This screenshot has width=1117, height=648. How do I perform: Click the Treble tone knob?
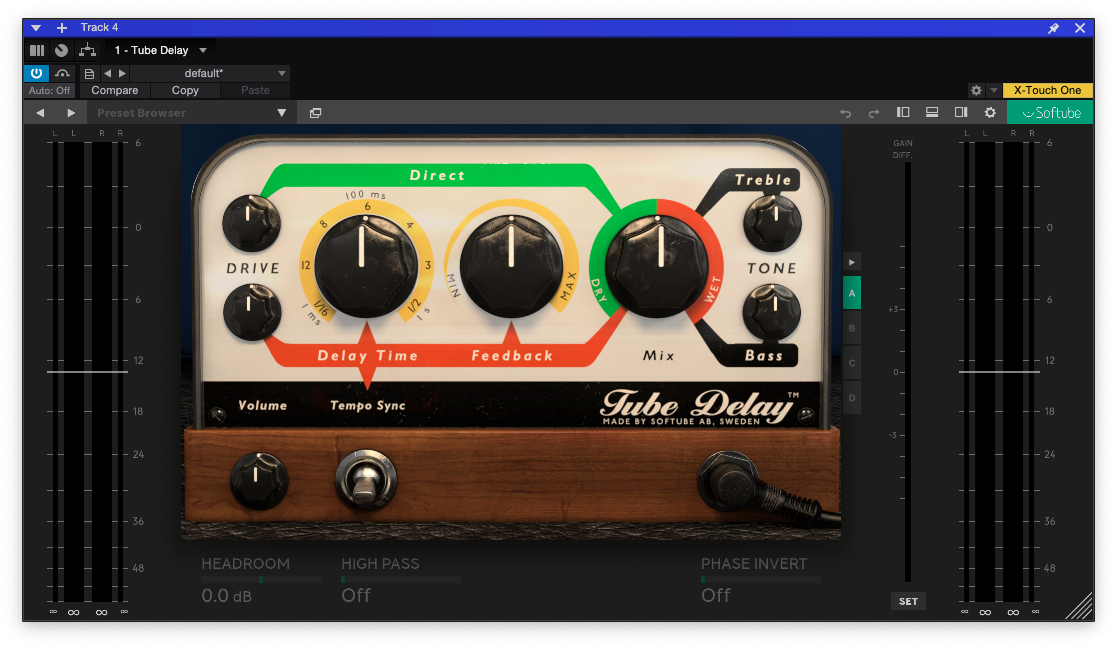[772, 223]
